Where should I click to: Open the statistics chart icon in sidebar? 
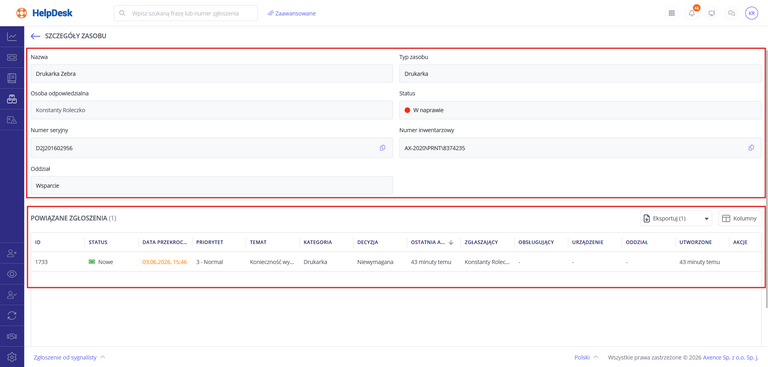point(12,37)
